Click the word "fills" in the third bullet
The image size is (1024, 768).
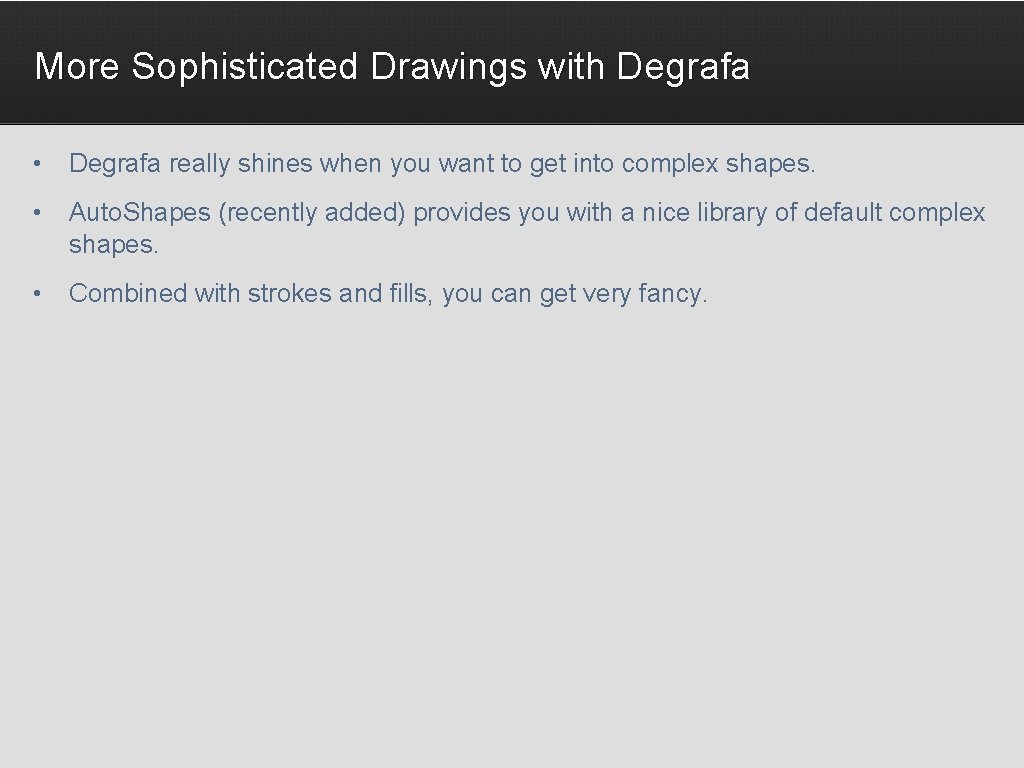409,294
